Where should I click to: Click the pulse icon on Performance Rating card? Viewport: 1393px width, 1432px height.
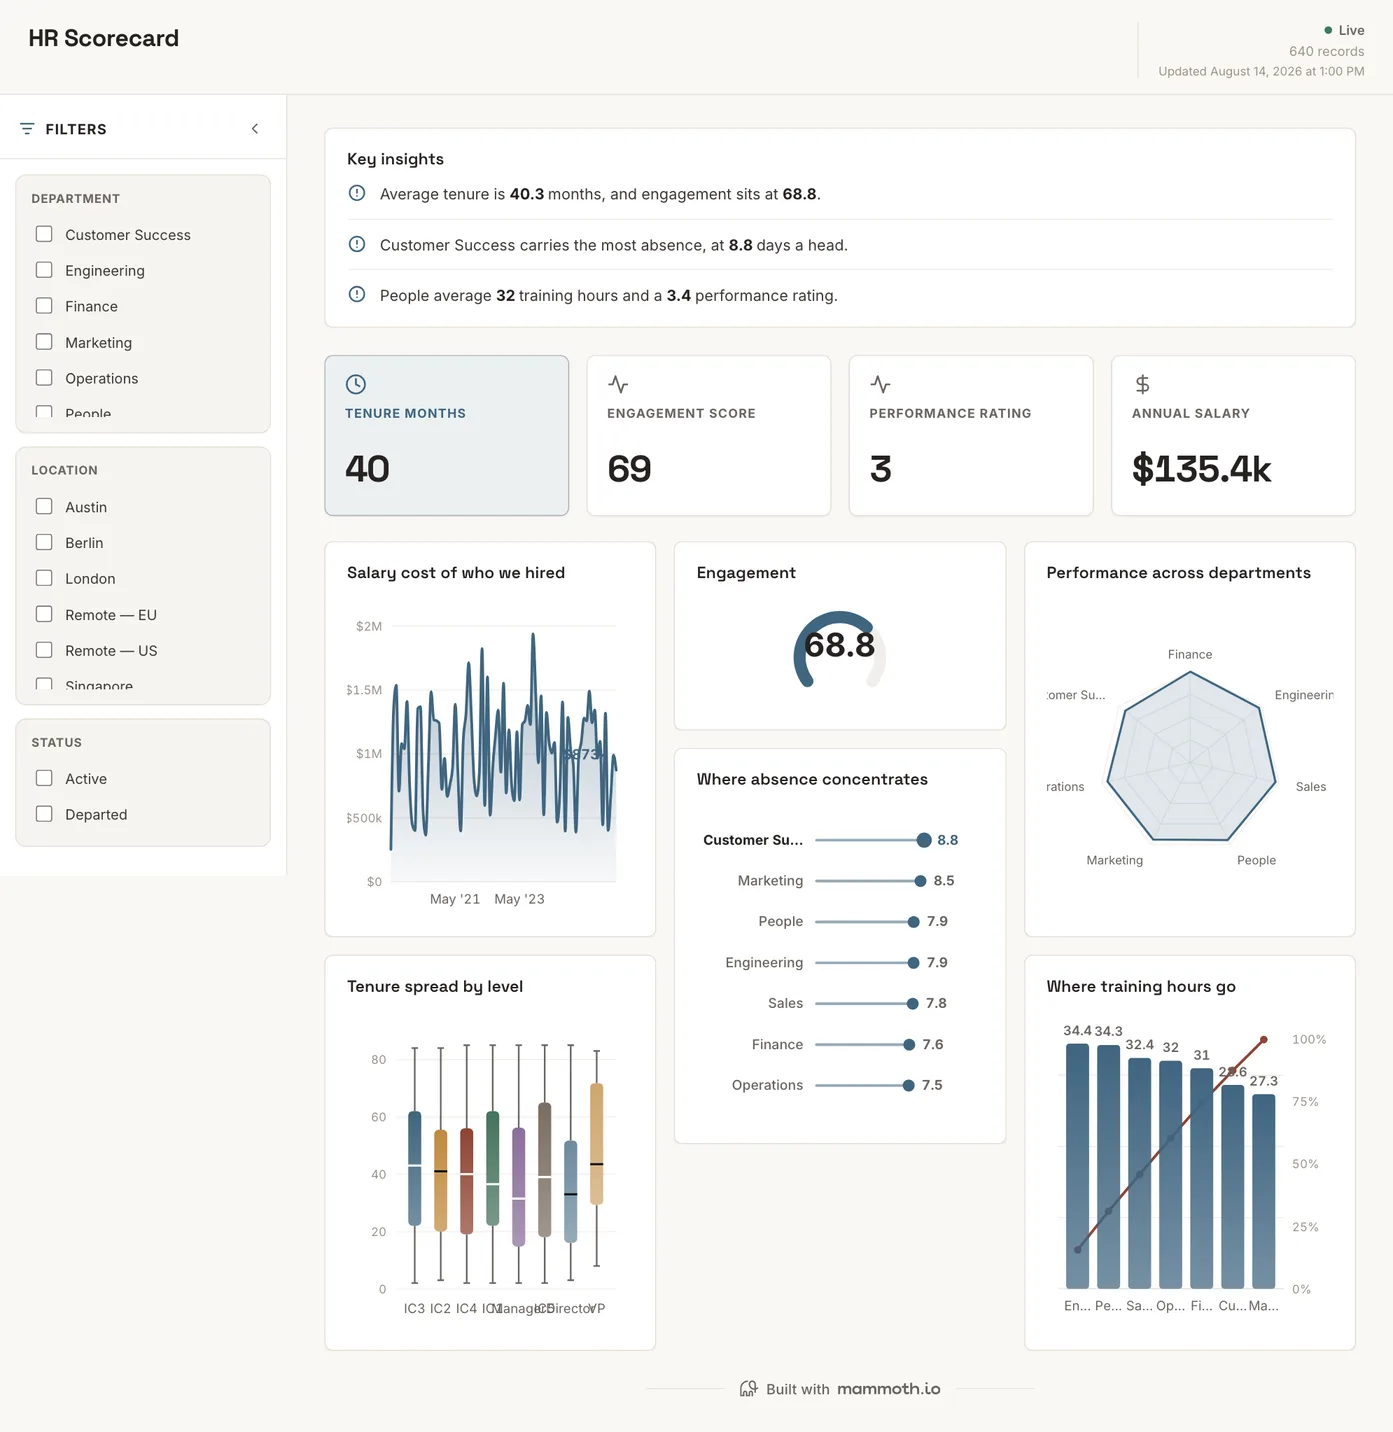tap(880, 384)
